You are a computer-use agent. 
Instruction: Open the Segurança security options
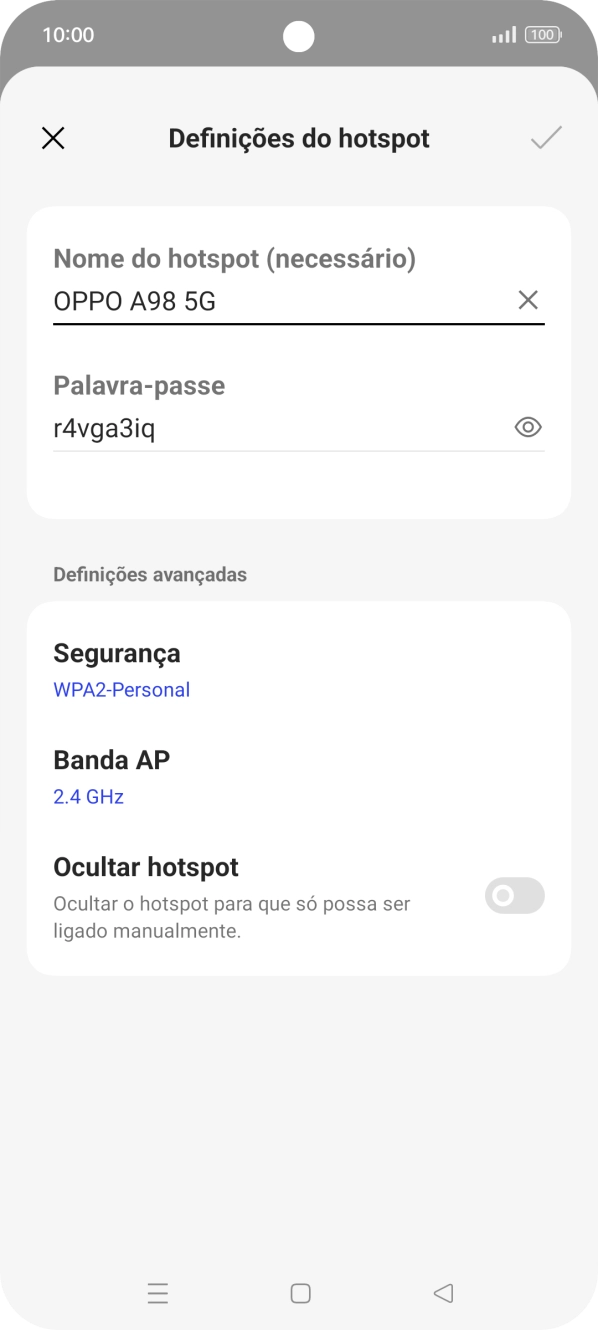(x=117, y=653)
